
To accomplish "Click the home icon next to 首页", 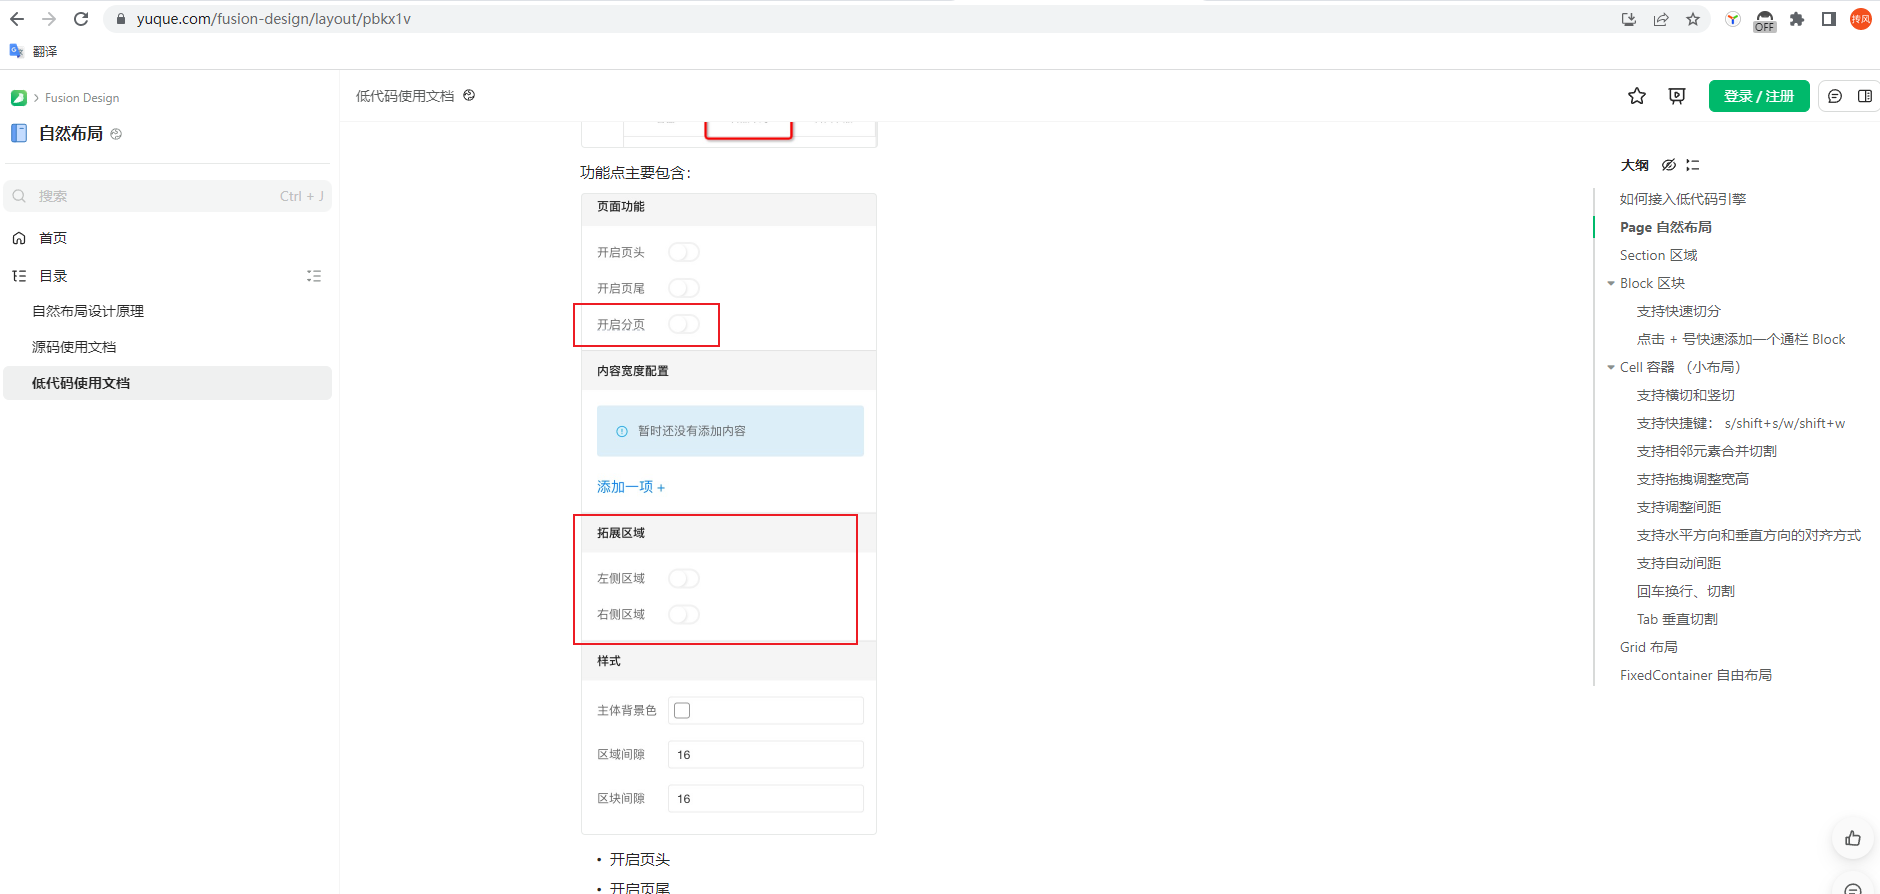I will (x=19, y=238).
